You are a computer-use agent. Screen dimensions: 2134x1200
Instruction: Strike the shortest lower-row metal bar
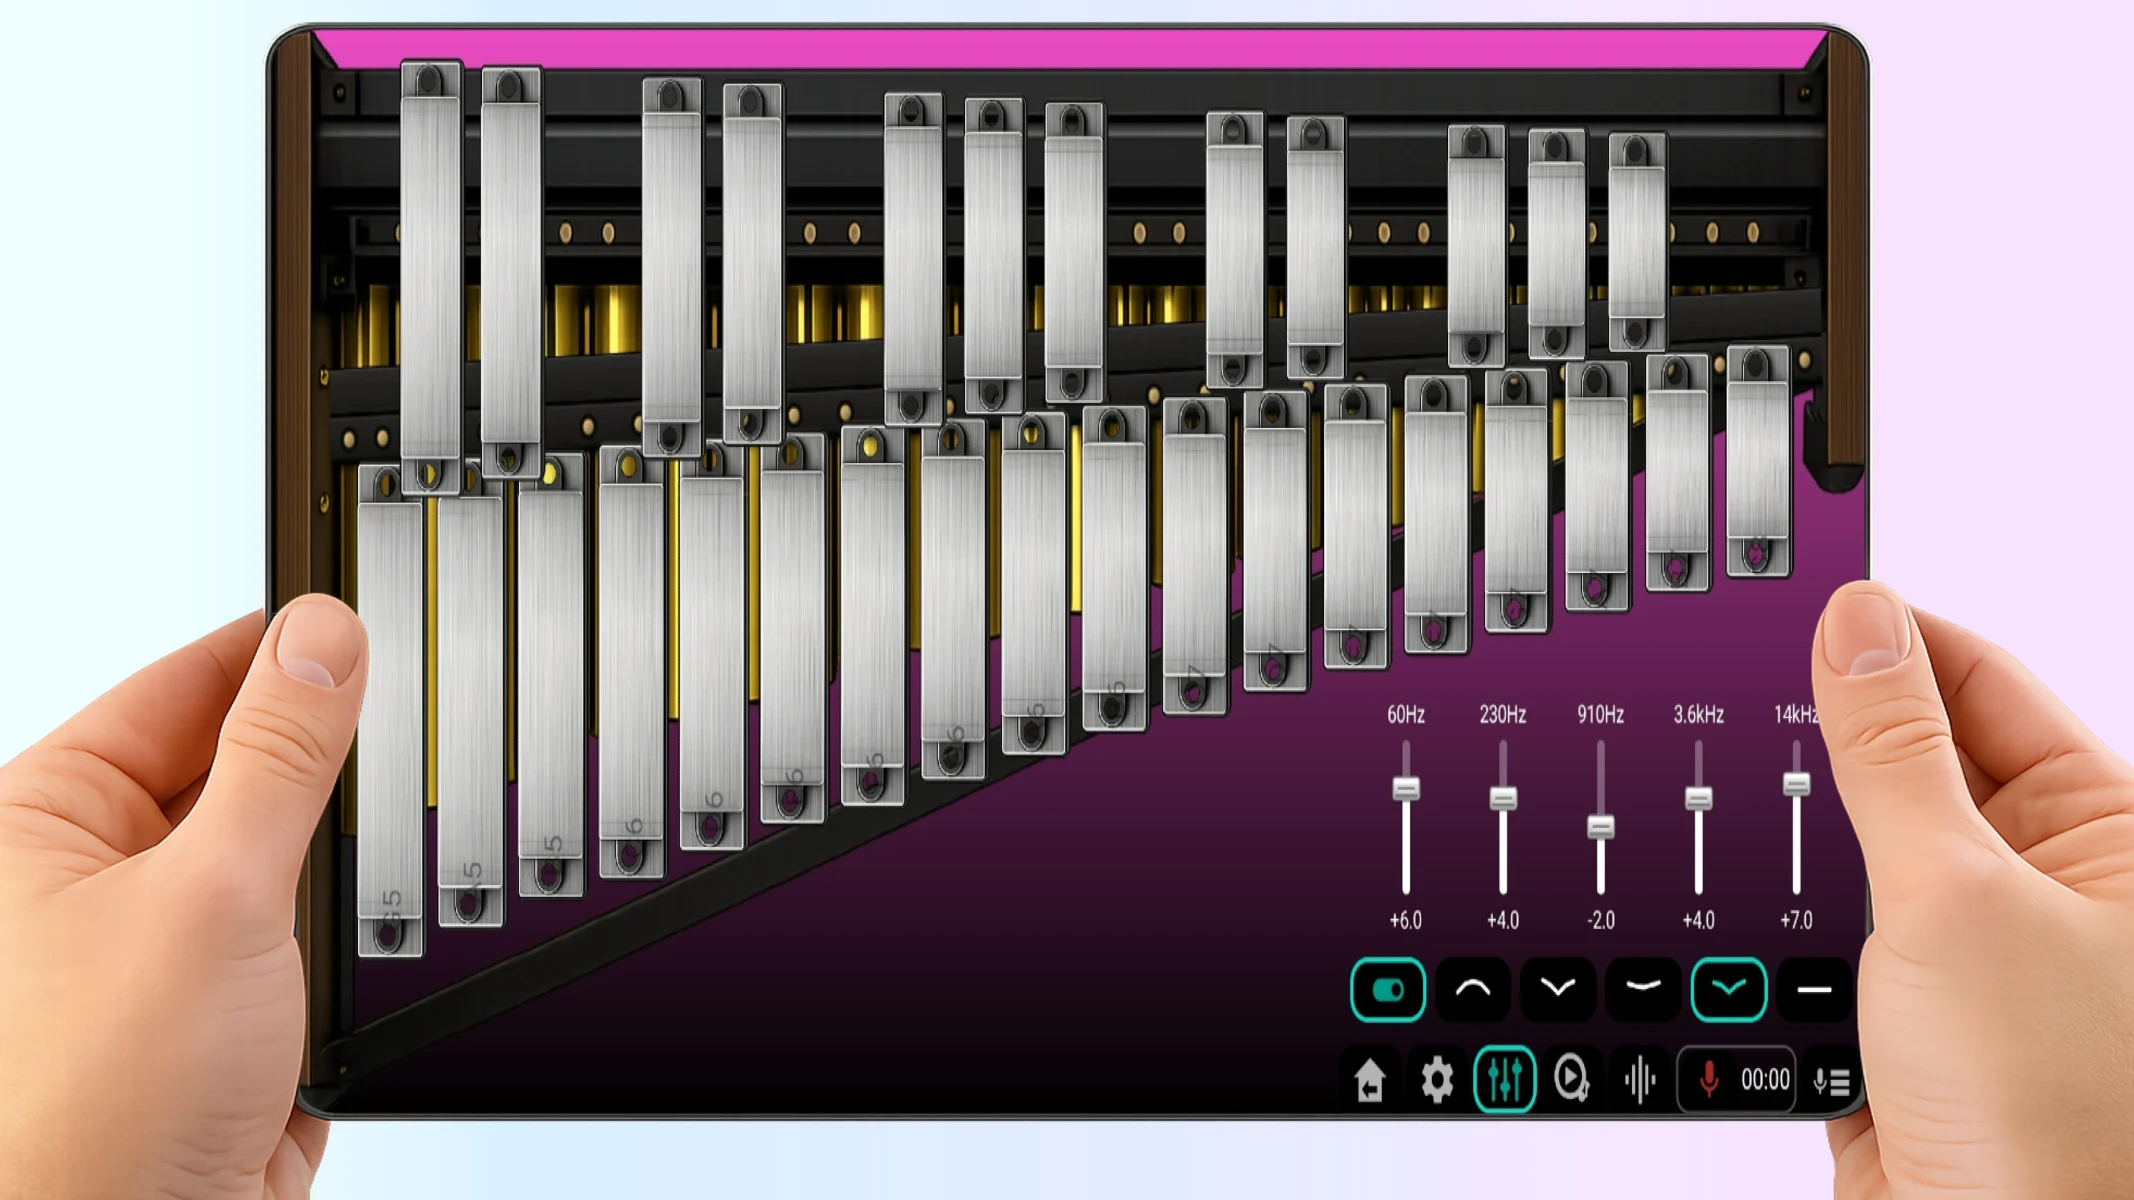1758,461
